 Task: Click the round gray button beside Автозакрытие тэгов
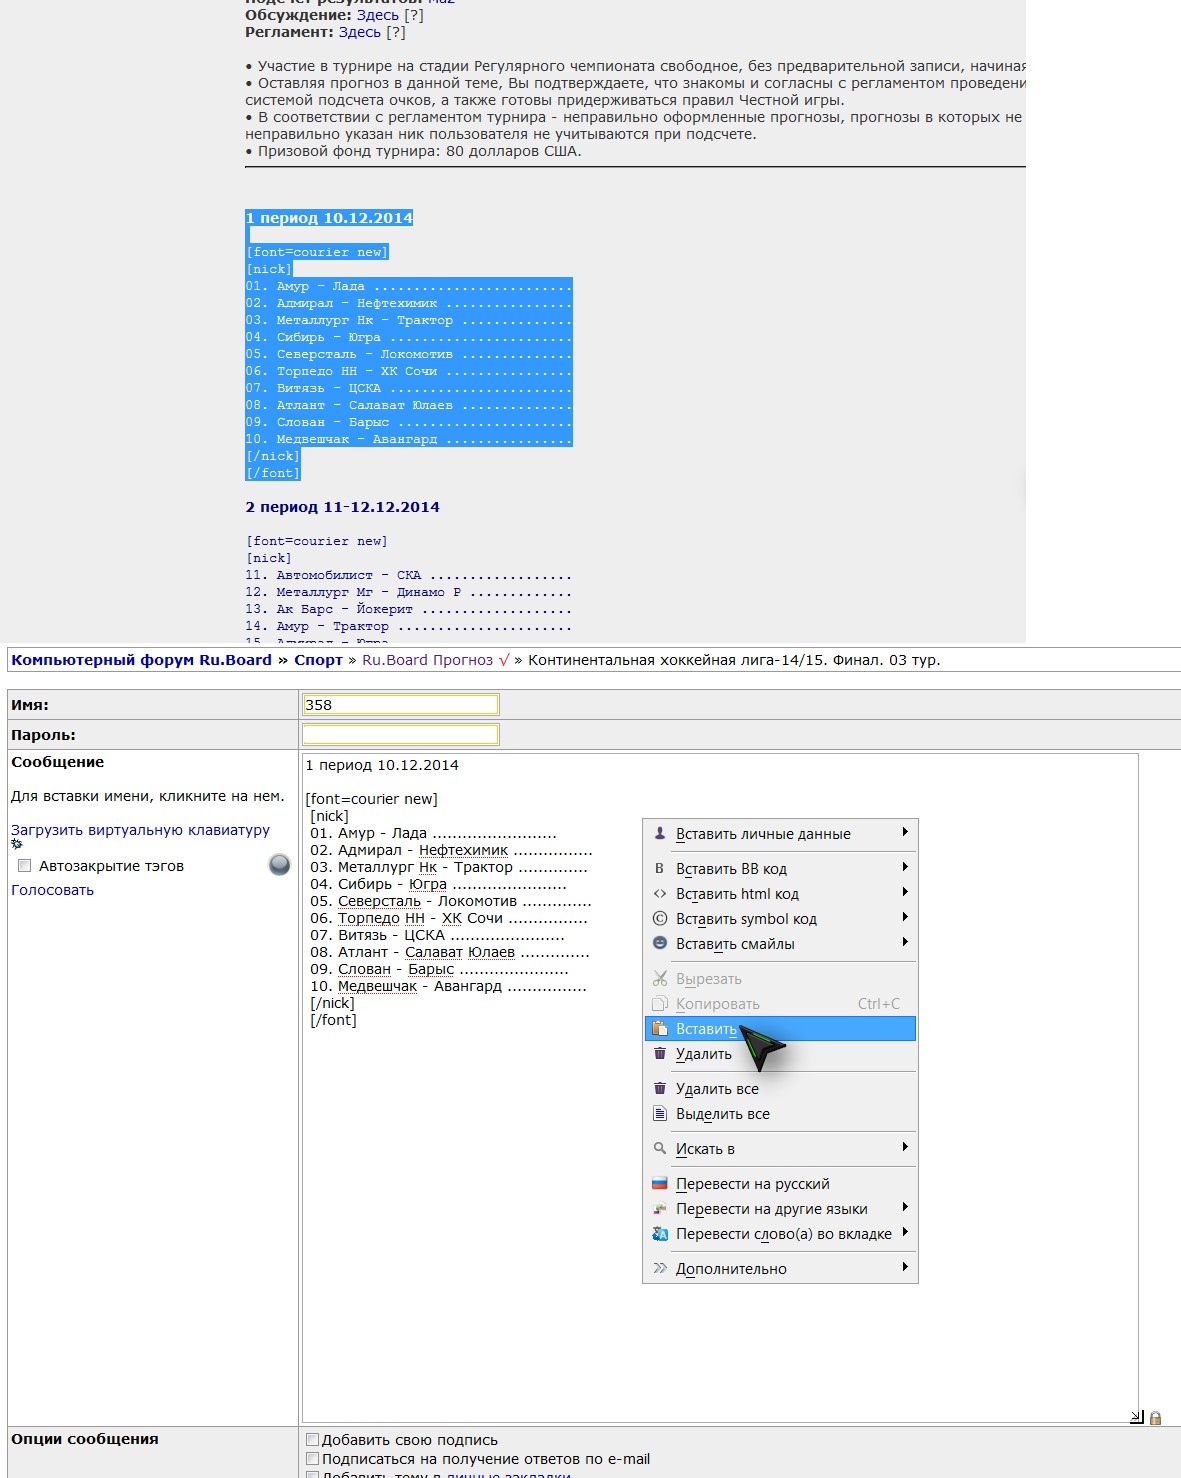tap(280, 865)
